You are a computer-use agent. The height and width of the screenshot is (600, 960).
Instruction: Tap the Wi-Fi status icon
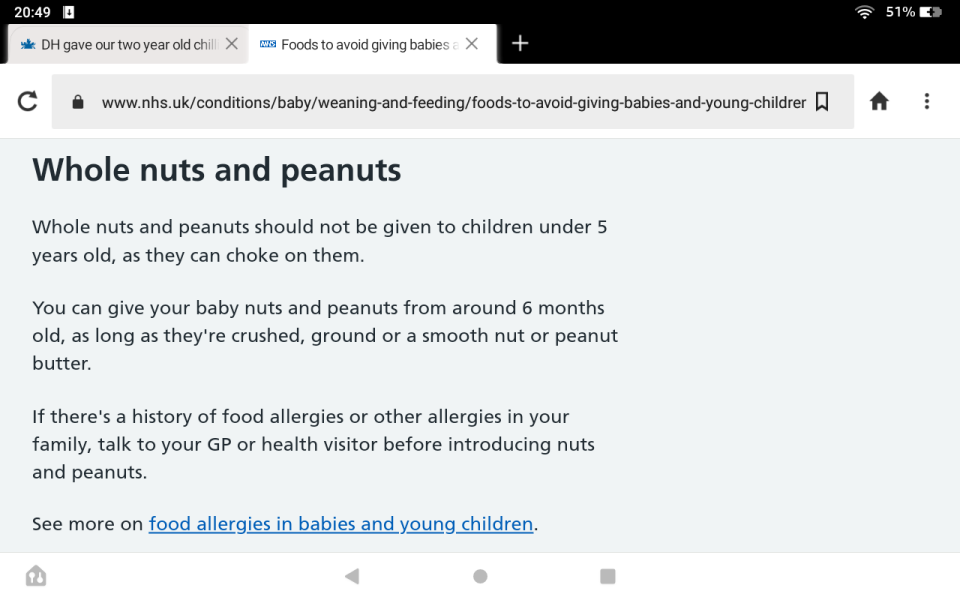[864, 12]
